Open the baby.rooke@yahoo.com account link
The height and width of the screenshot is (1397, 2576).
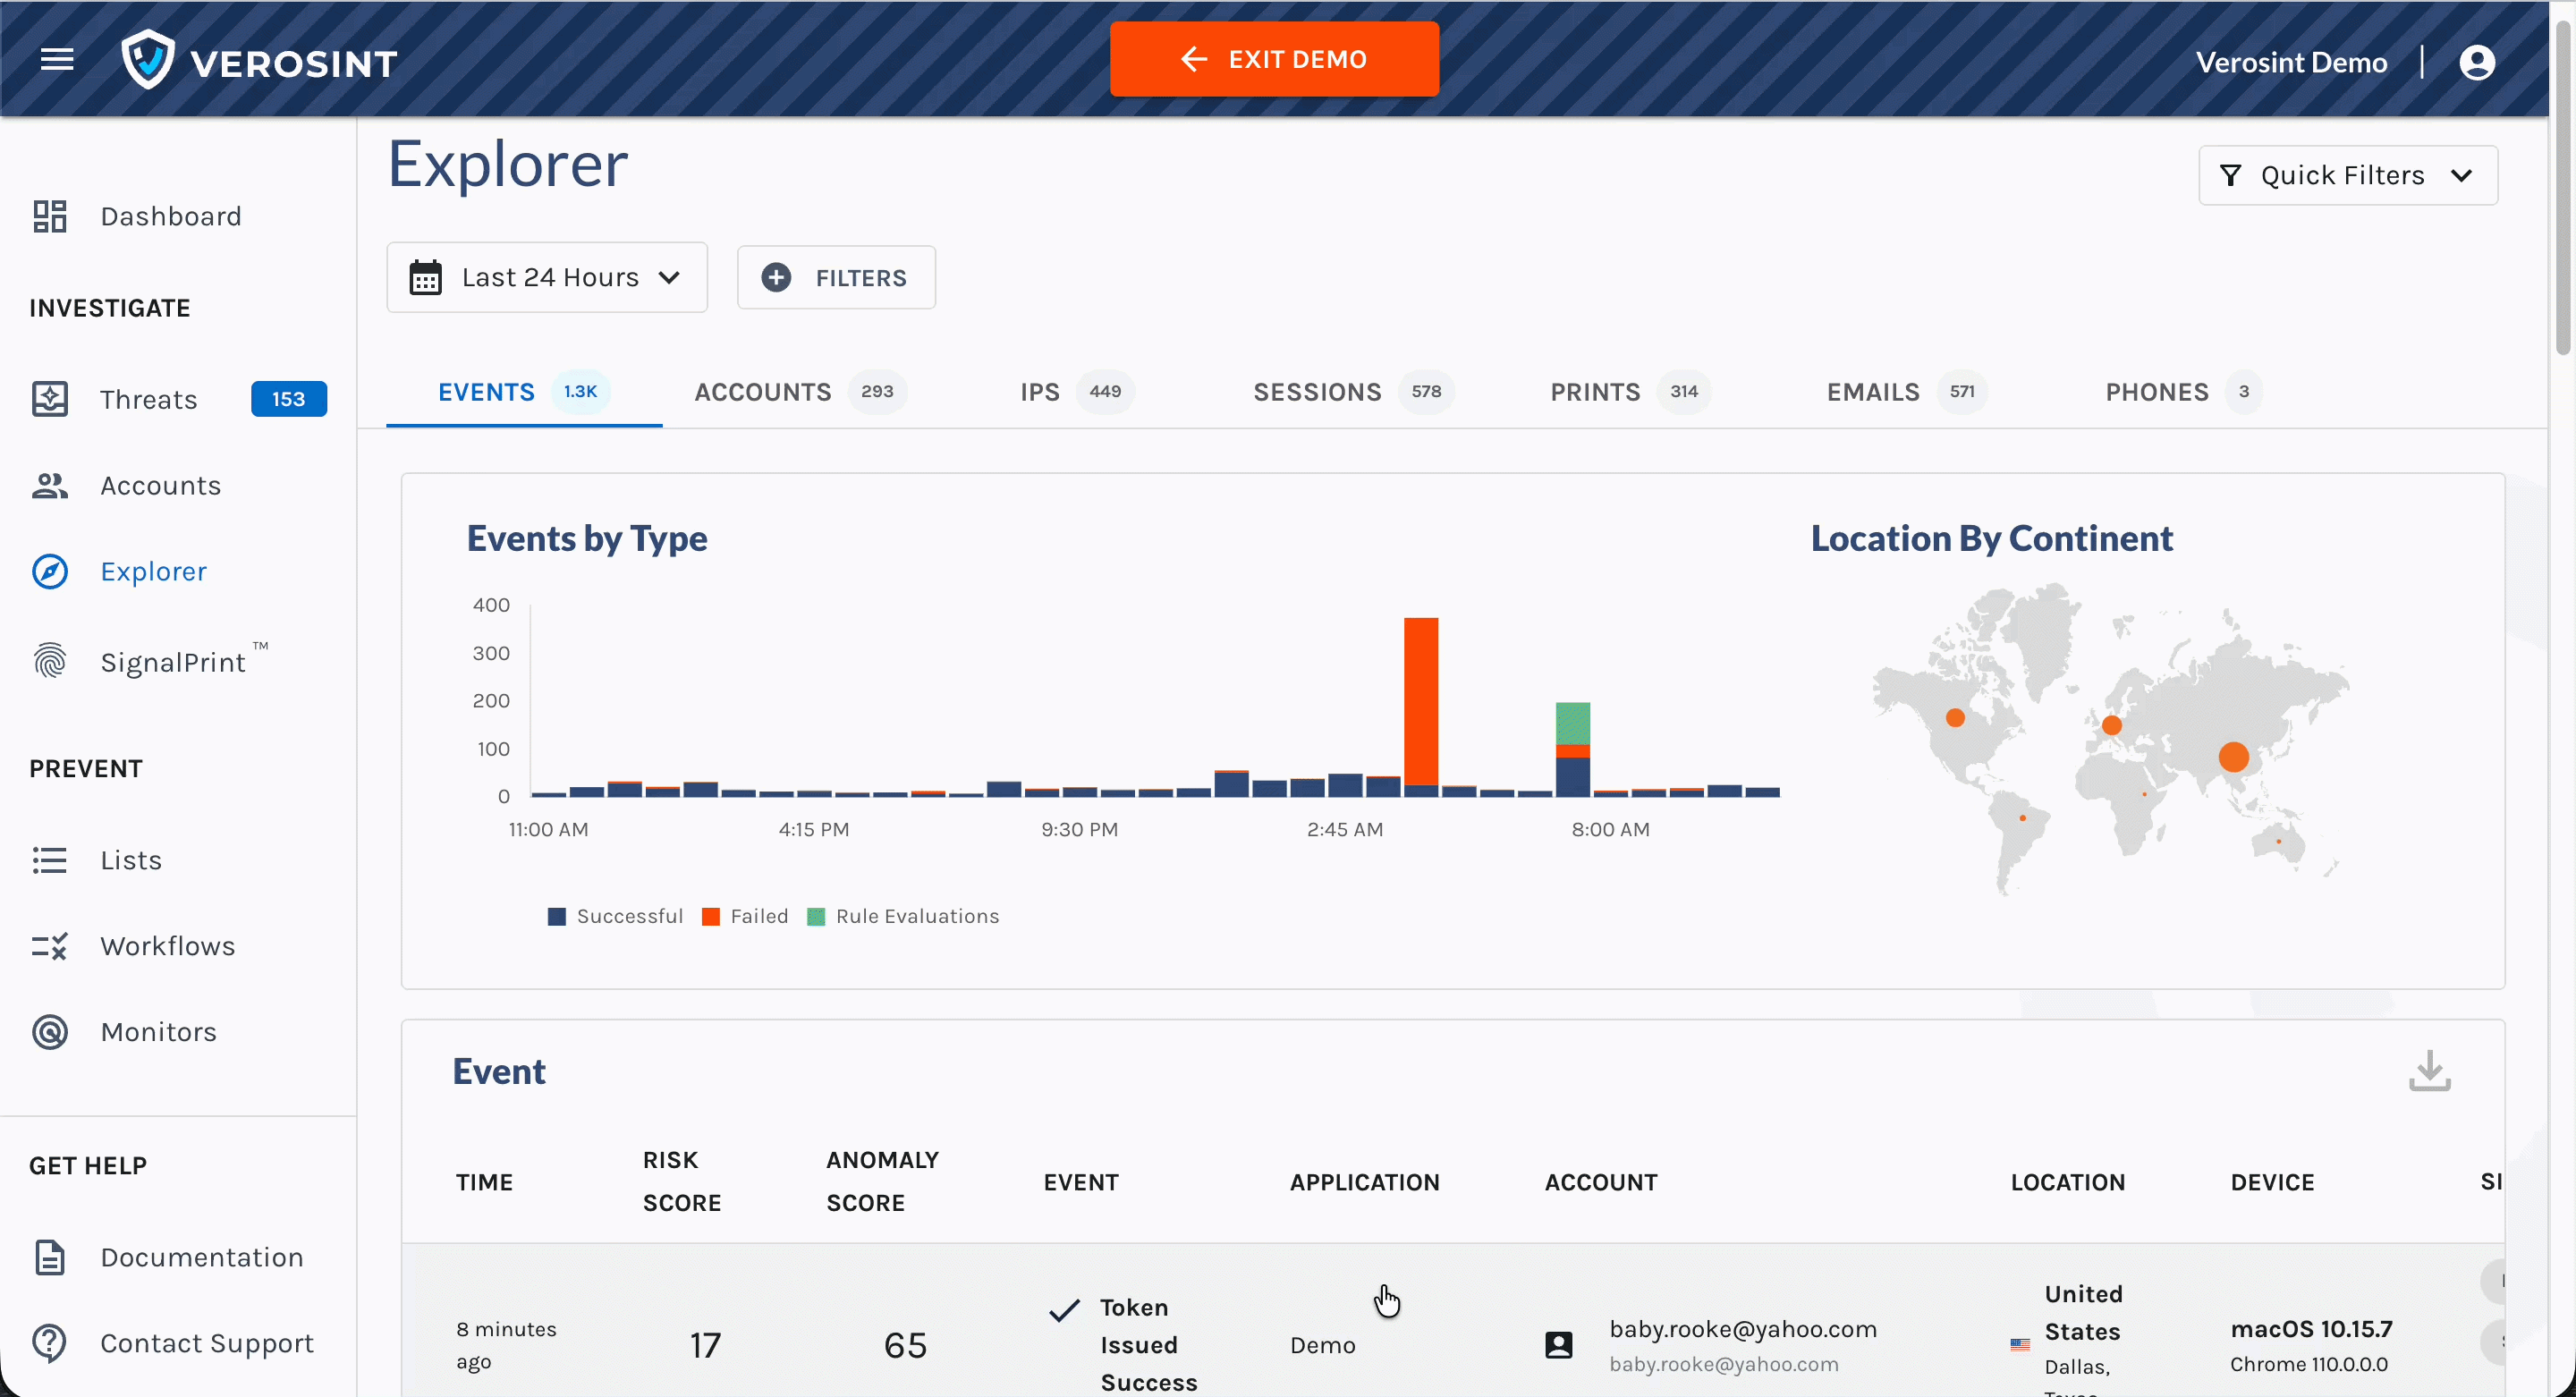click(1742, 1329)
